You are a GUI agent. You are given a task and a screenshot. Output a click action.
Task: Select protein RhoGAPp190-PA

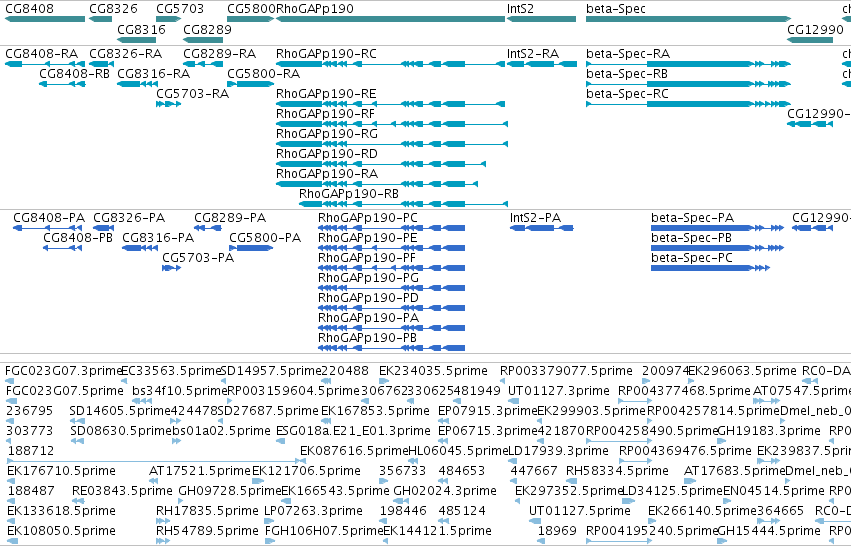(391, 328)
